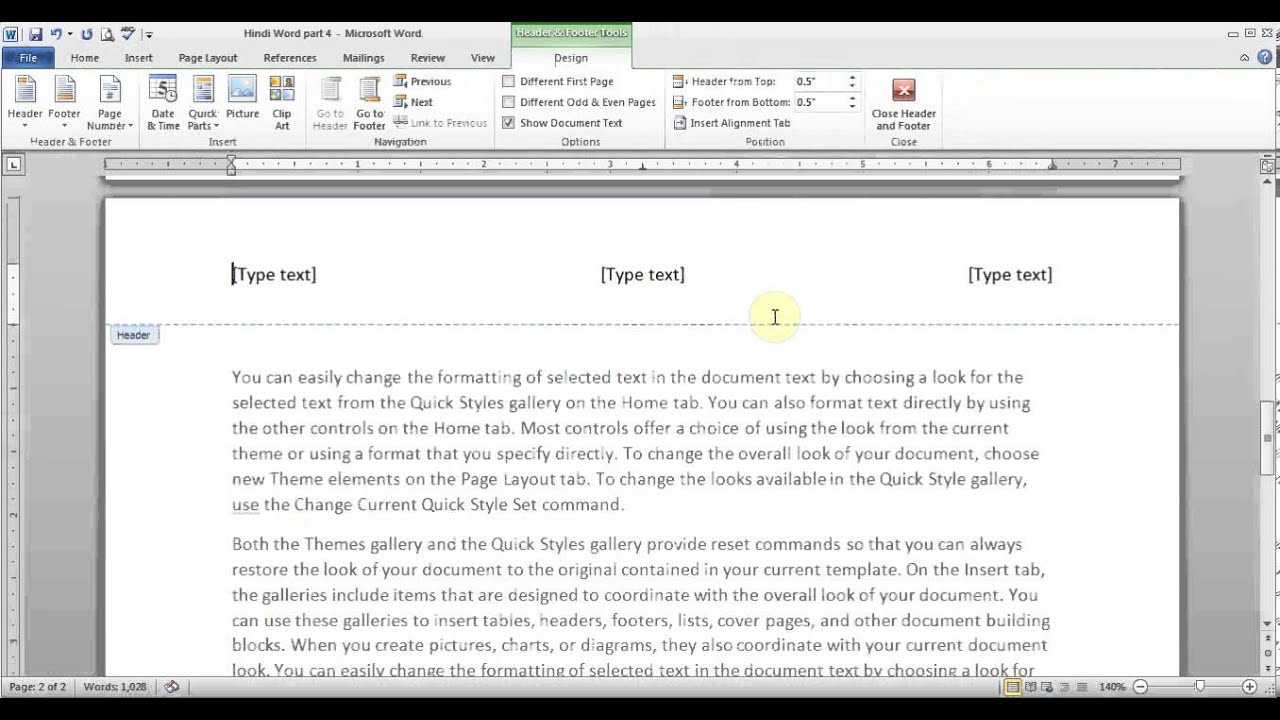The width and height of the screenshot is (1280, 720).
Task: Click the Redo (repeat) icon
Action: click(87, 34)
